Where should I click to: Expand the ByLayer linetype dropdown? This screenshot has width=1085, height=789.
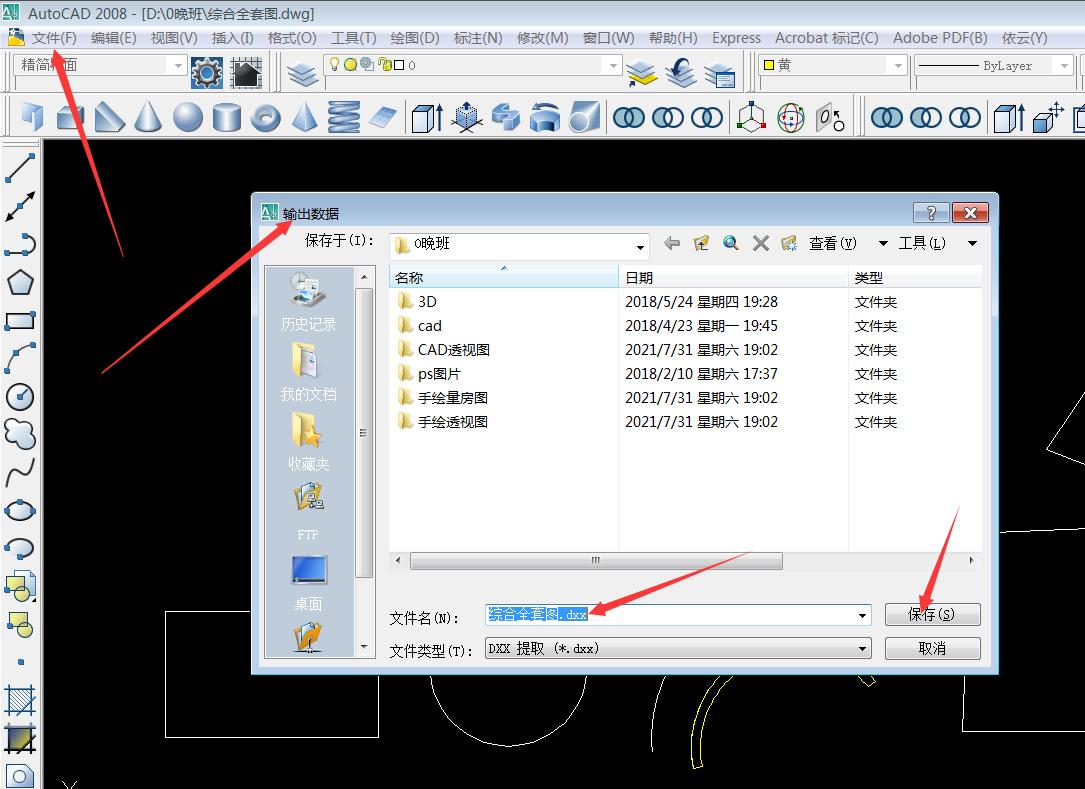[x=1064, y=65]
